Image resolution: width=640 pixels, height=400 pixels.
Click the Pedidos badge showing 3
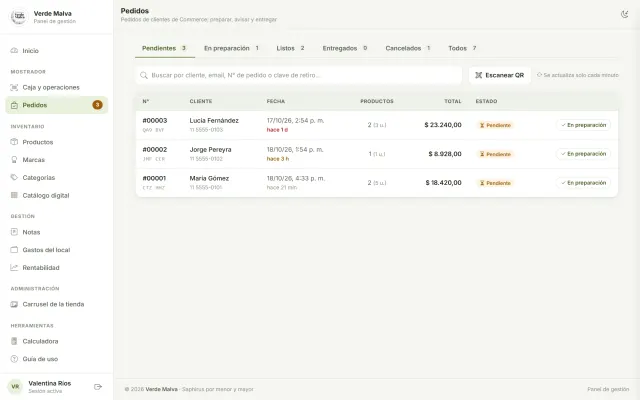[x=97, y=105]
